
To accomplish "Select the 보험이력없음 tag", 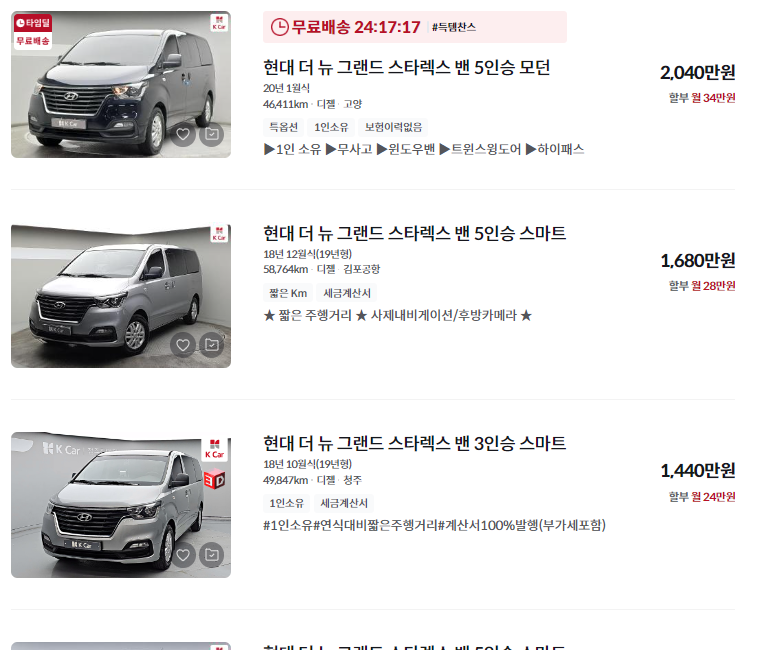I will coord(393,127).
